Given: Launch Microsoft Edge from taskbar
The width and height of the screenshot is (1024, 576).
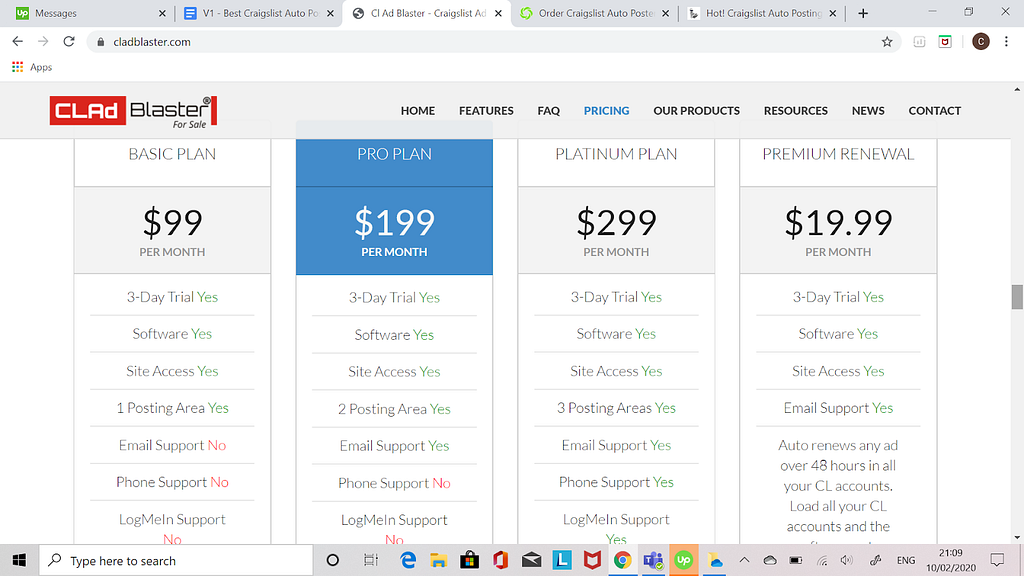Looking at the screenshot, I should point(408,560).
